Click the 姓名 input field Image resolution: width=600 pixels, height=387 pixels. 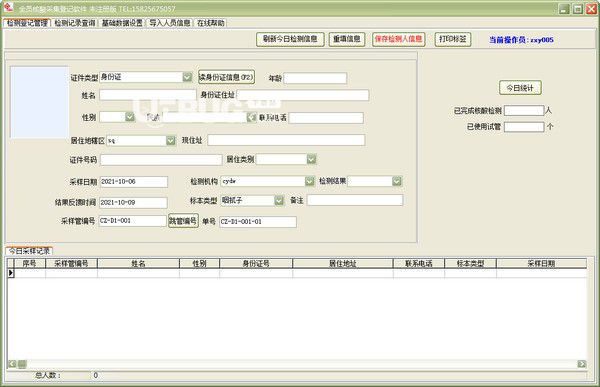[x=148, y=95]
